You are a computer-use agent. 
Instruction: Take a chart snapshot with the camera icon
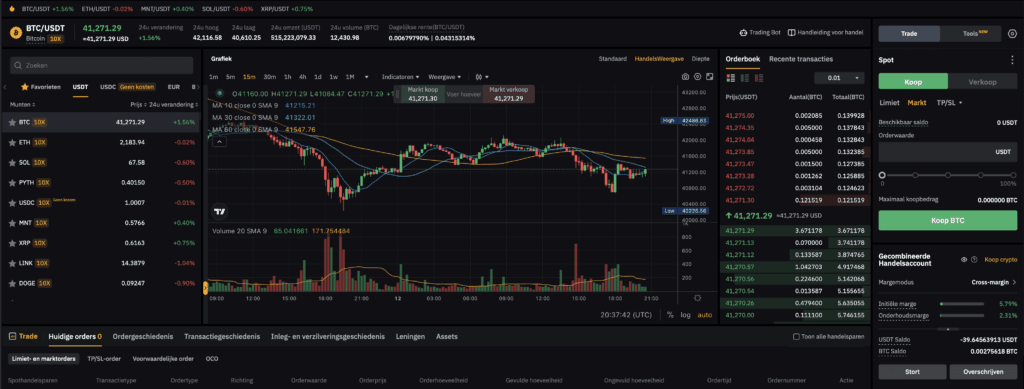coord(685,76)
